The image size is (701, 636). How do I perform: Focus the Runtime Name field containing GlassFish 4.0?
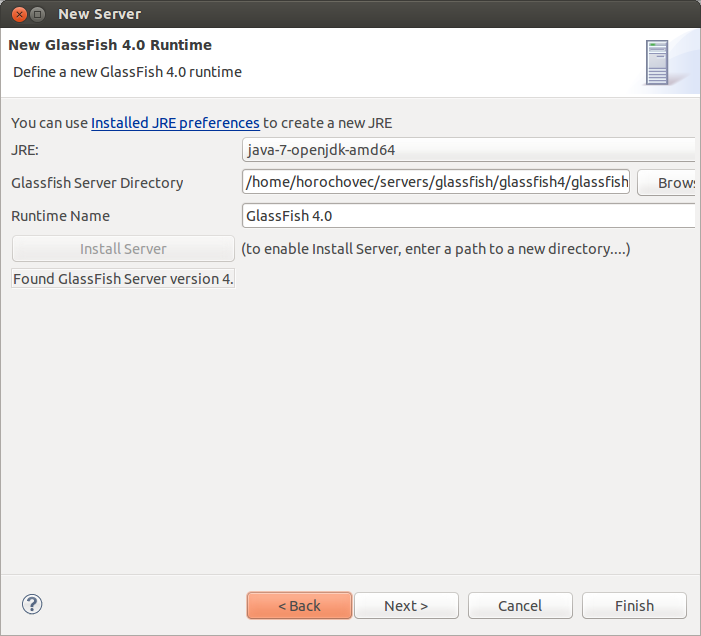(469, 216)
